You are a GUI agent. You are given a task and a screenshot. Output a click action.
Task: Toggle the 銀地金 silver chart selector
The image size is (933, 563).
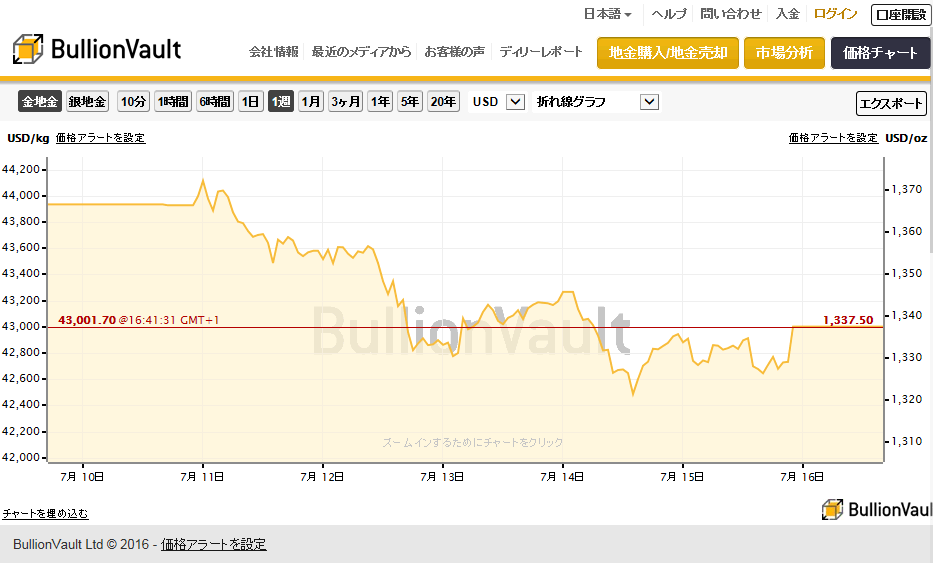coord(87,102)
